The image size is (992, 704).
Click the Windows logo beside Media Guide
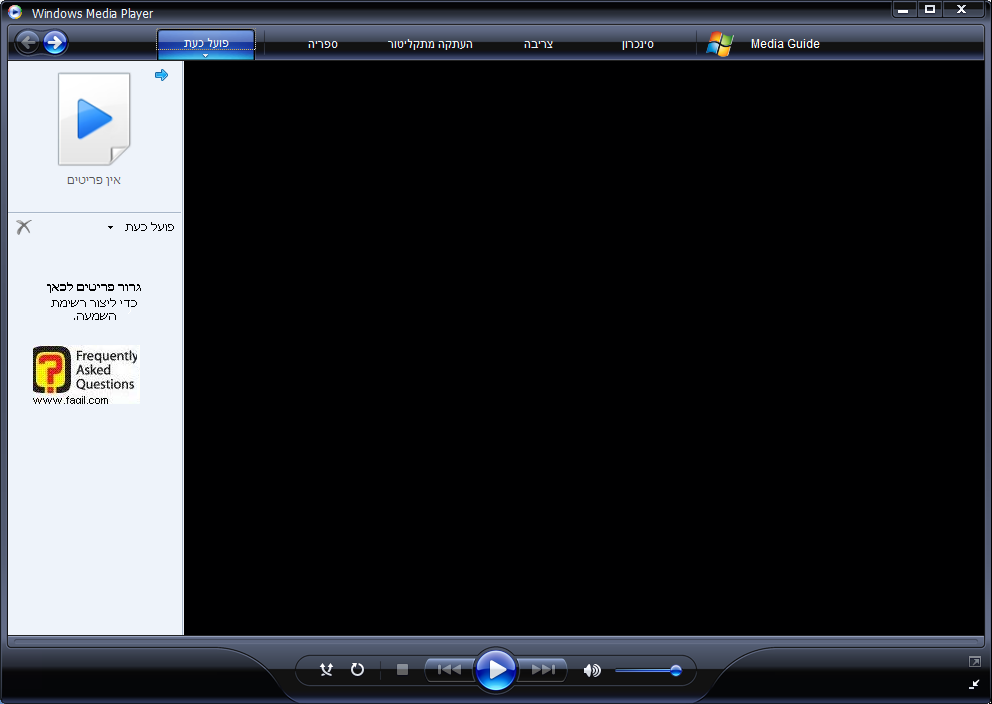(x=719, y=44)
